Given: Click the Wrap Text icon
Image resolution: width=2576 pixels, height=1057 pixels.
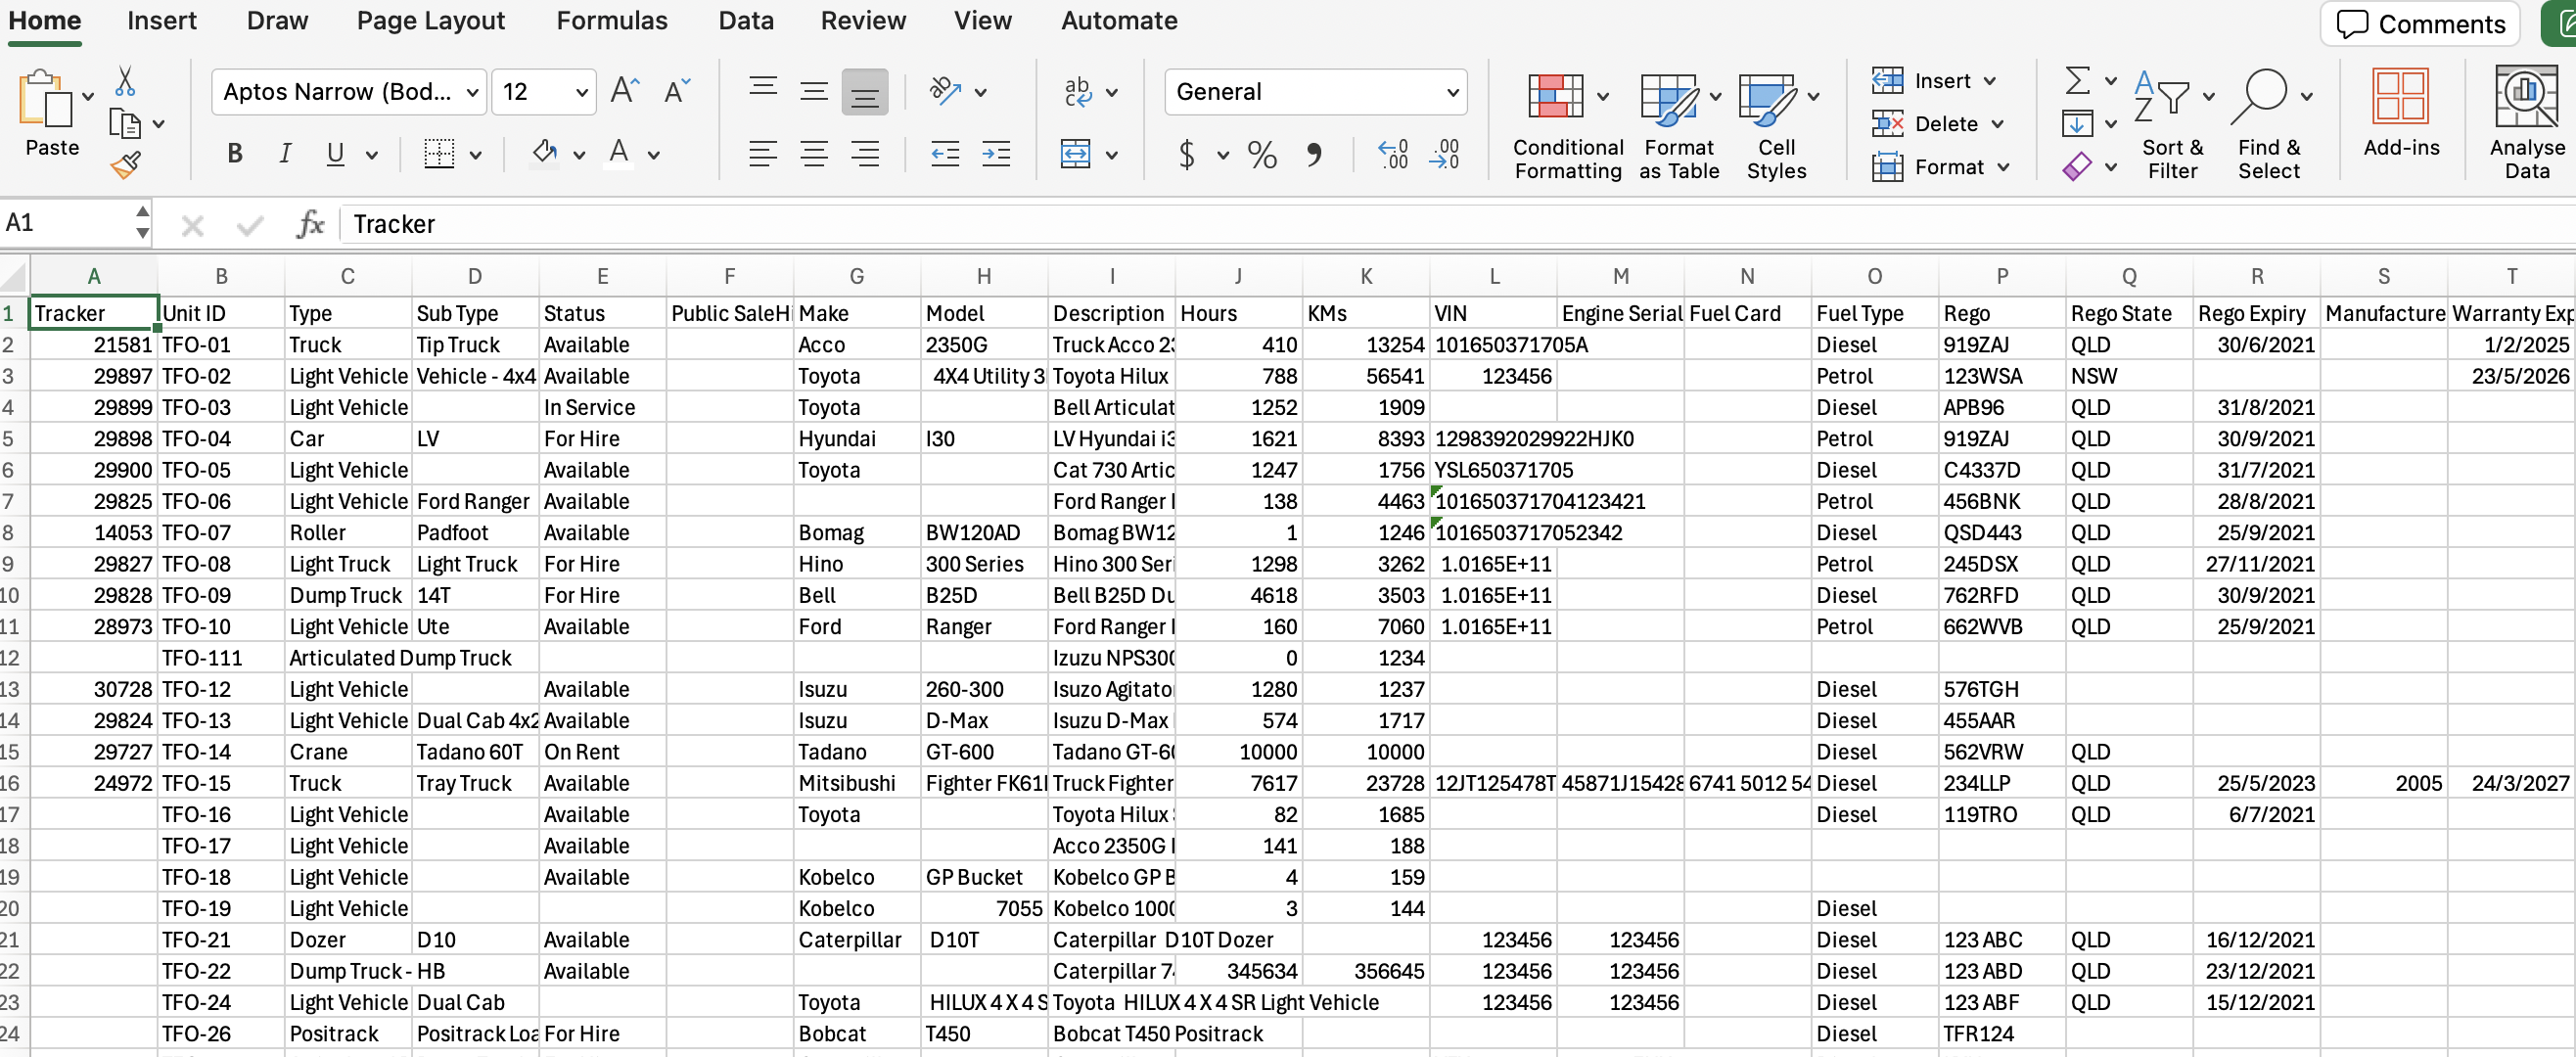Looking at the screenshot, I should (1078, 91).
